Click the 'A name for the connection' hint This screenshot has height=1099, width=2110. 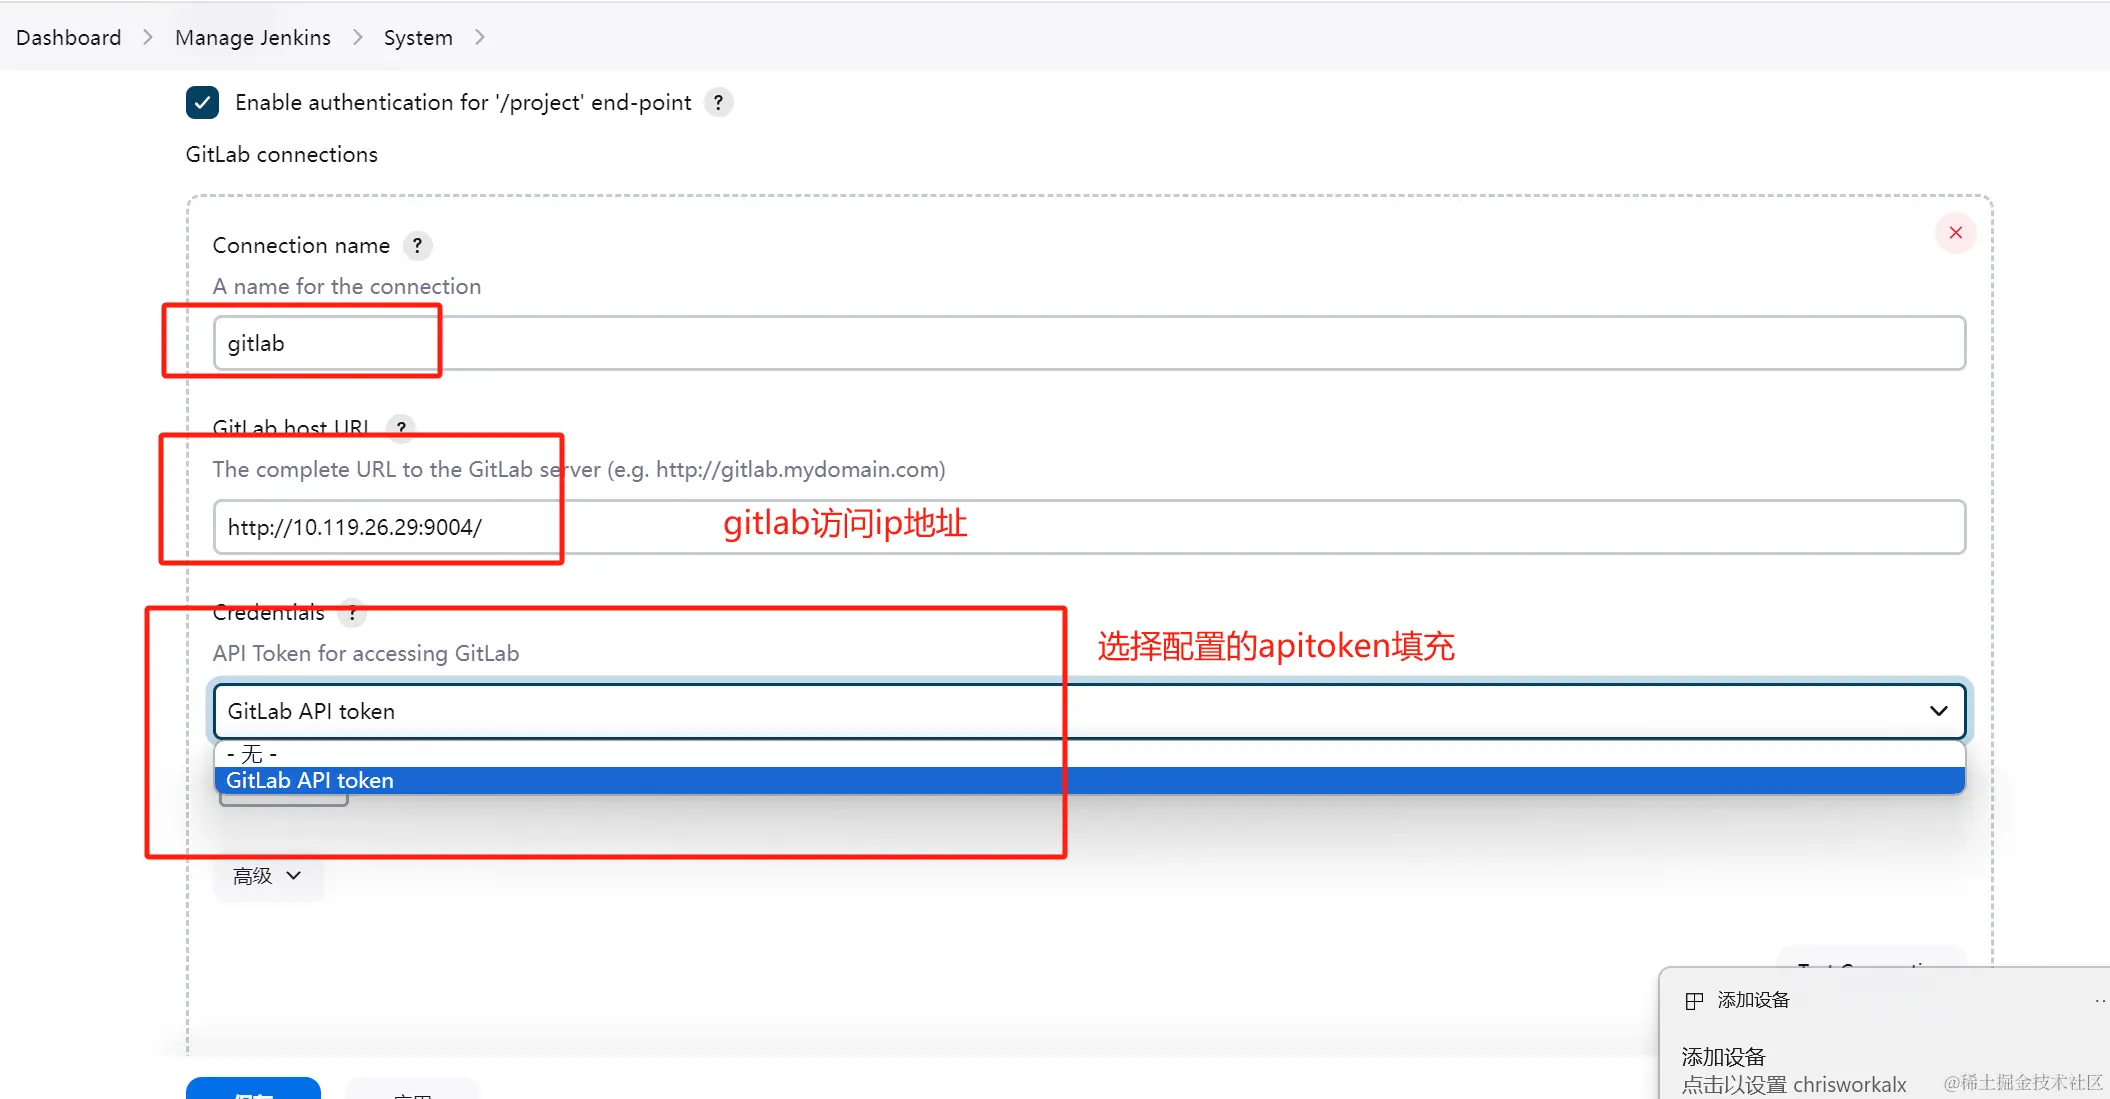pos(347,286)
